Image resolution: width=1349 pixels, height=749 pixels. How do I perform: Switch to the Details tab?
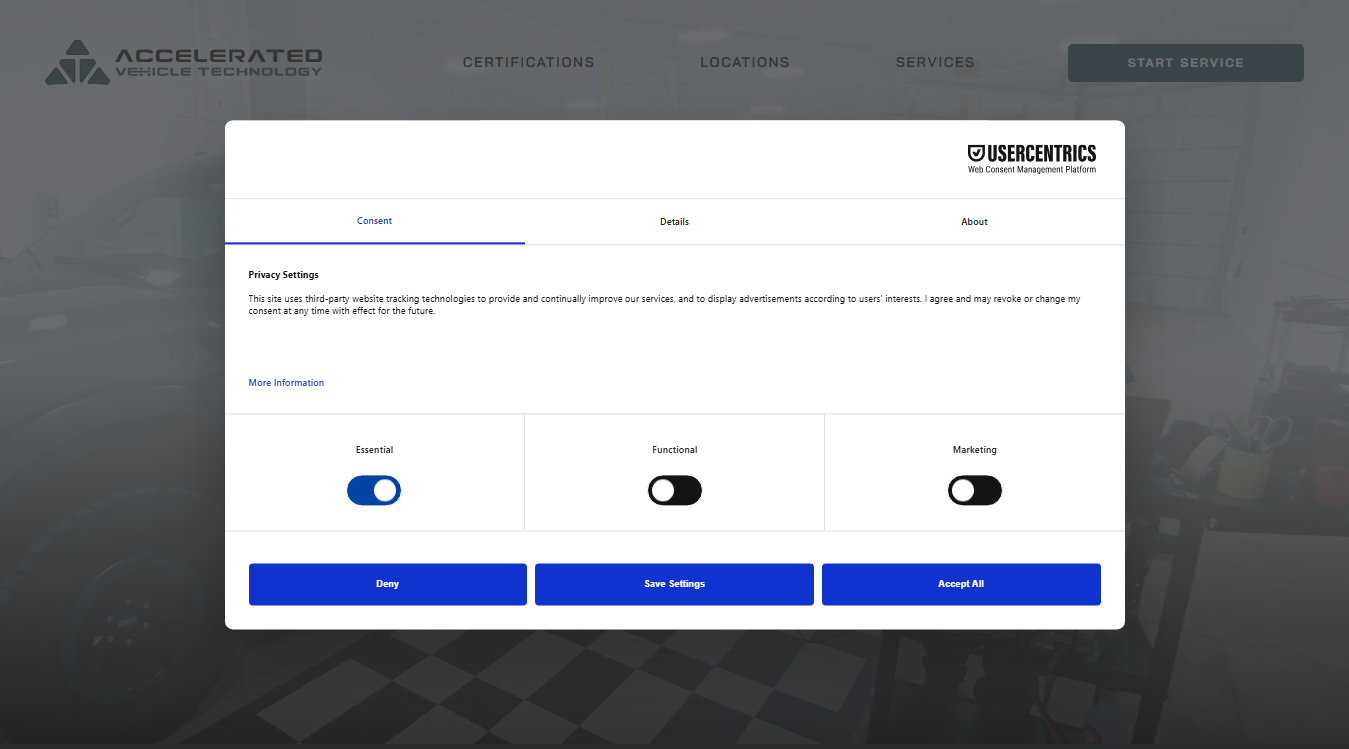click(675, 221)
